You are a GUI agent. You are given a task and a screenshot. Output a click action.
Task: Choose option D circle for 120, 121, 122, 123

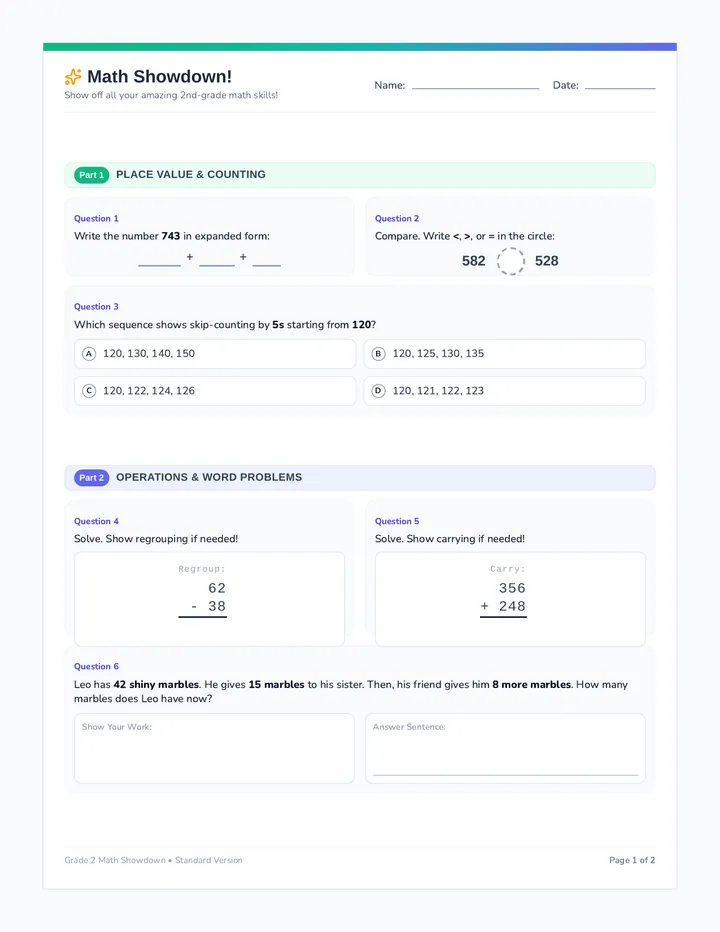378,391
